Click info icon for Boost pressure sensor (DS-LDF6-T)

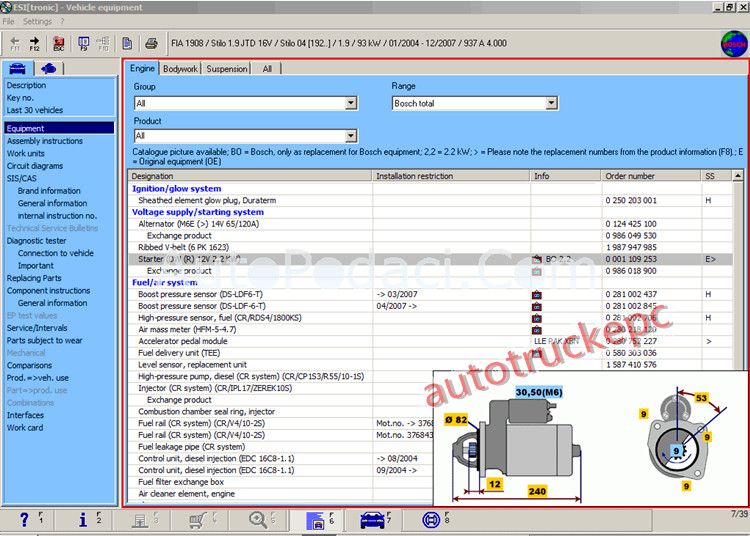[537, 295]
